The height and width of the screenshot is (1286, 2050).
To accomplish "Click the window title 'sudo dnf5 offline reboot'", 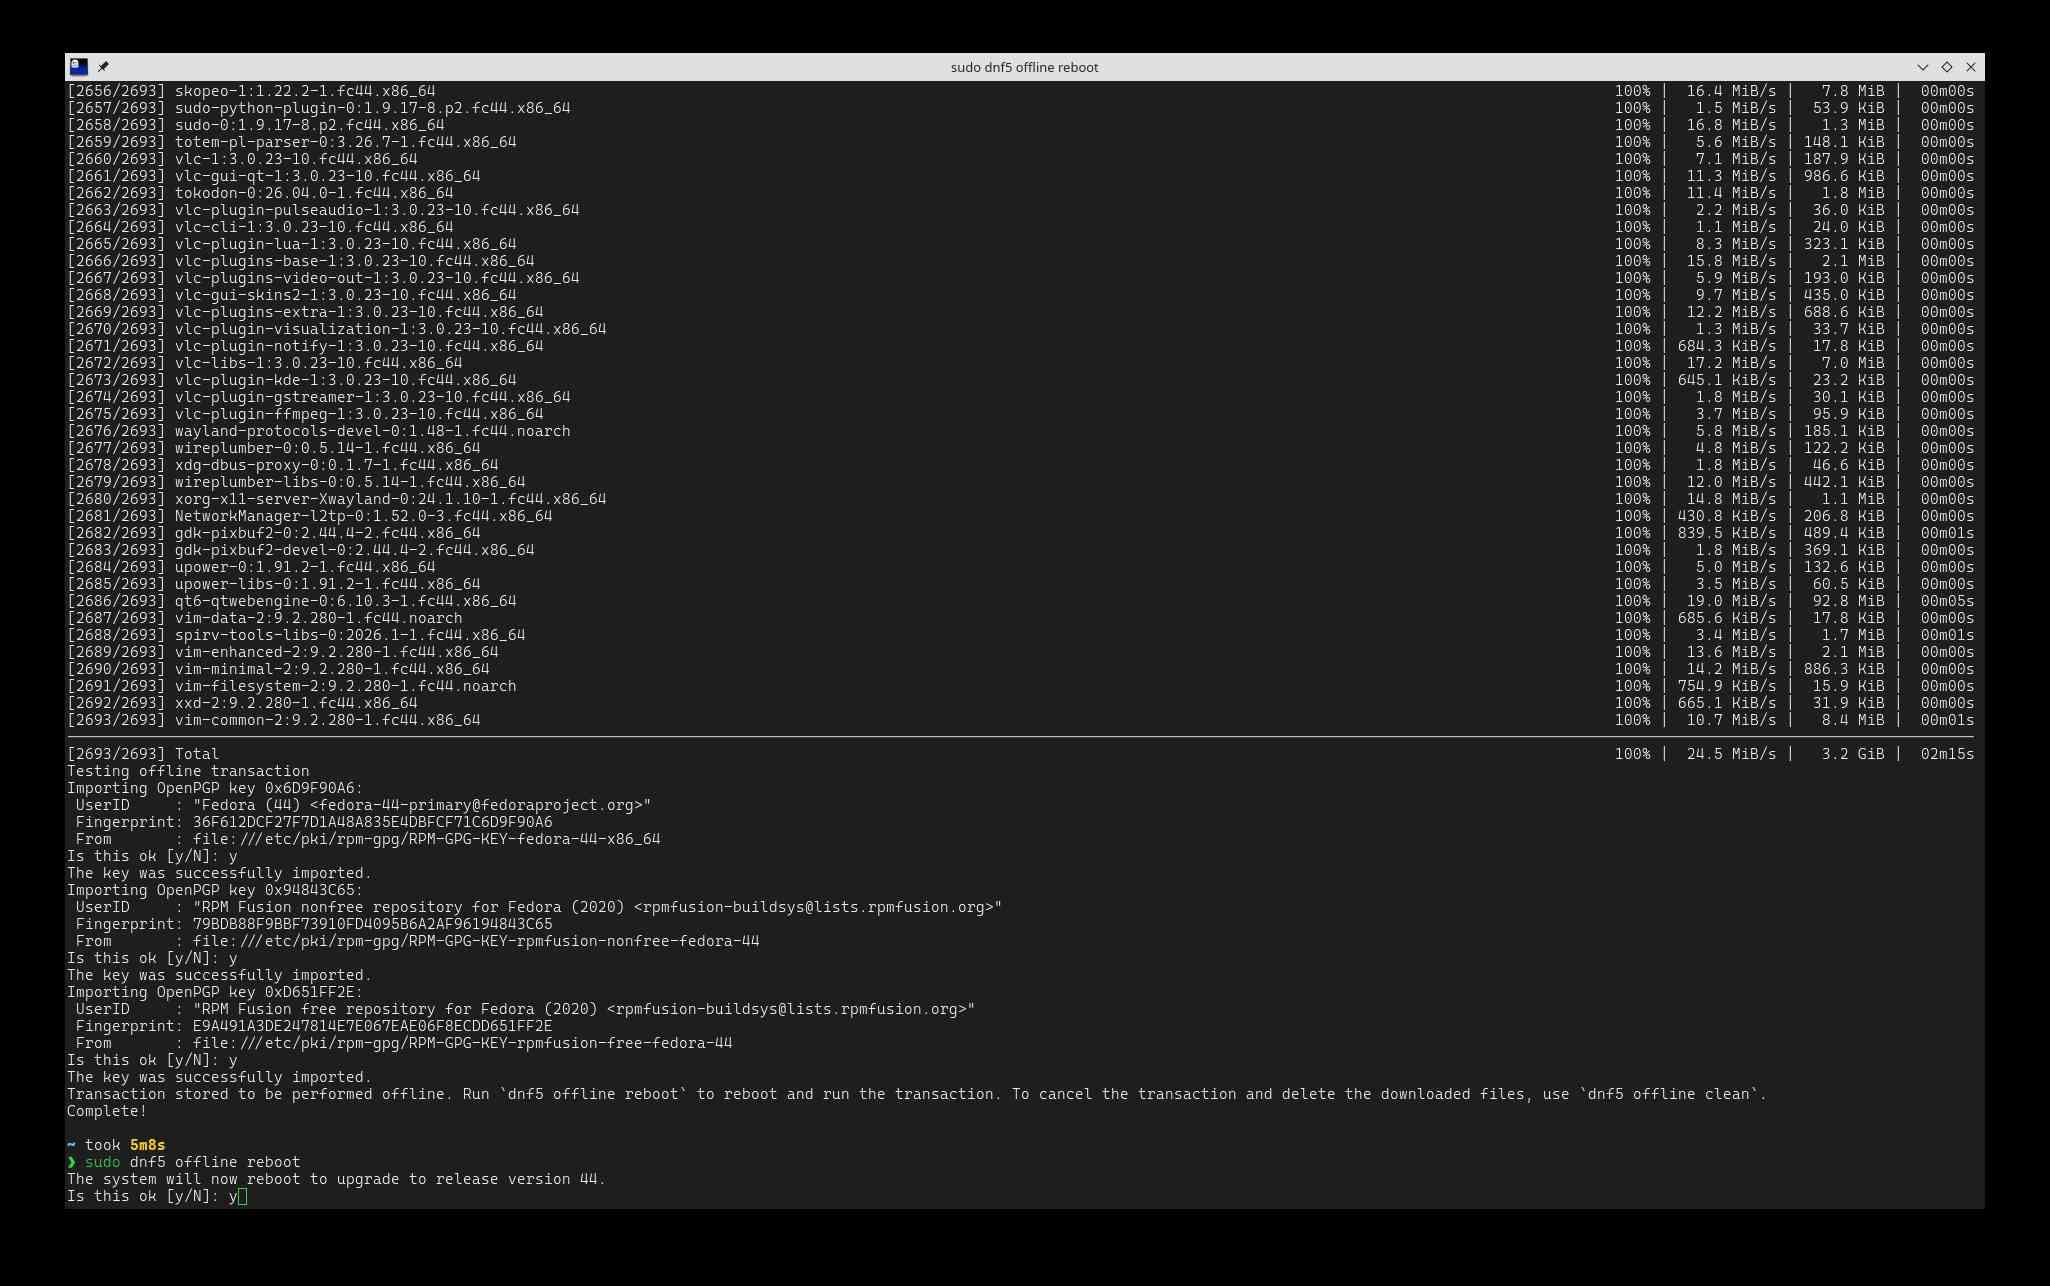I will [1024, 67].
